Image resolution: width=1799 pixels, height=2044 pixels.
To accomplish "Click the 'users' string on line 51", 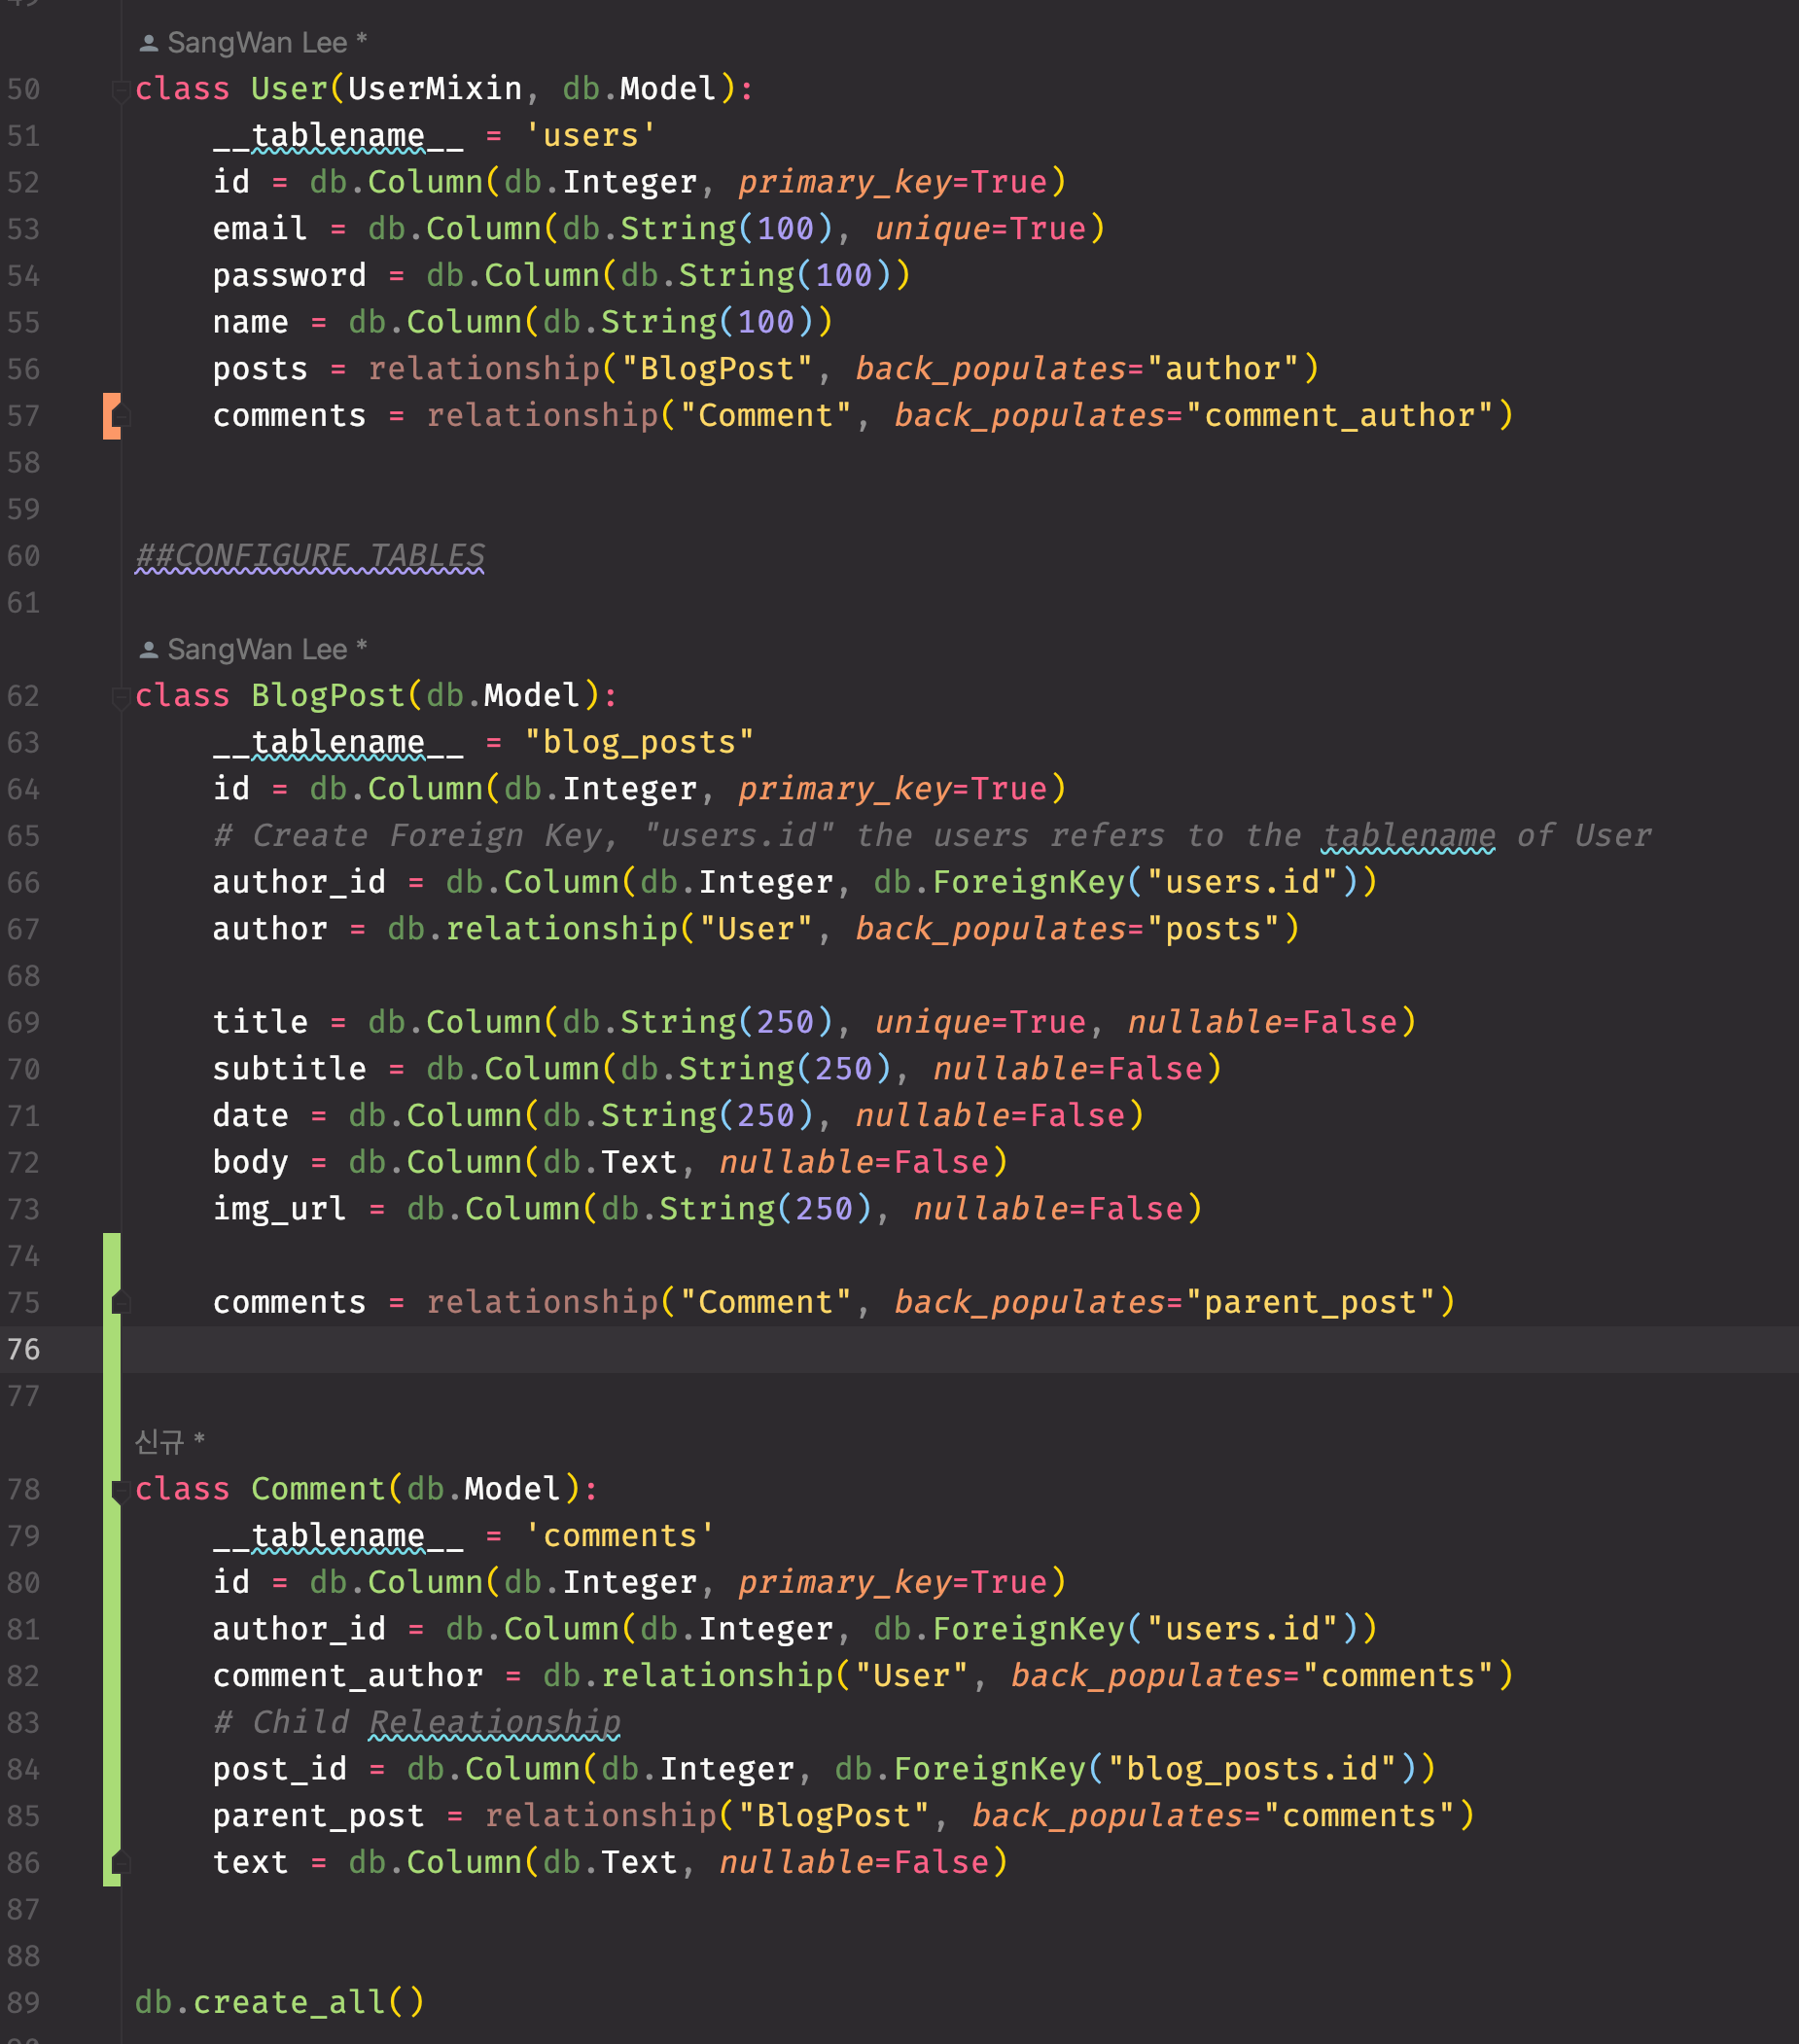I will [591, 135].
